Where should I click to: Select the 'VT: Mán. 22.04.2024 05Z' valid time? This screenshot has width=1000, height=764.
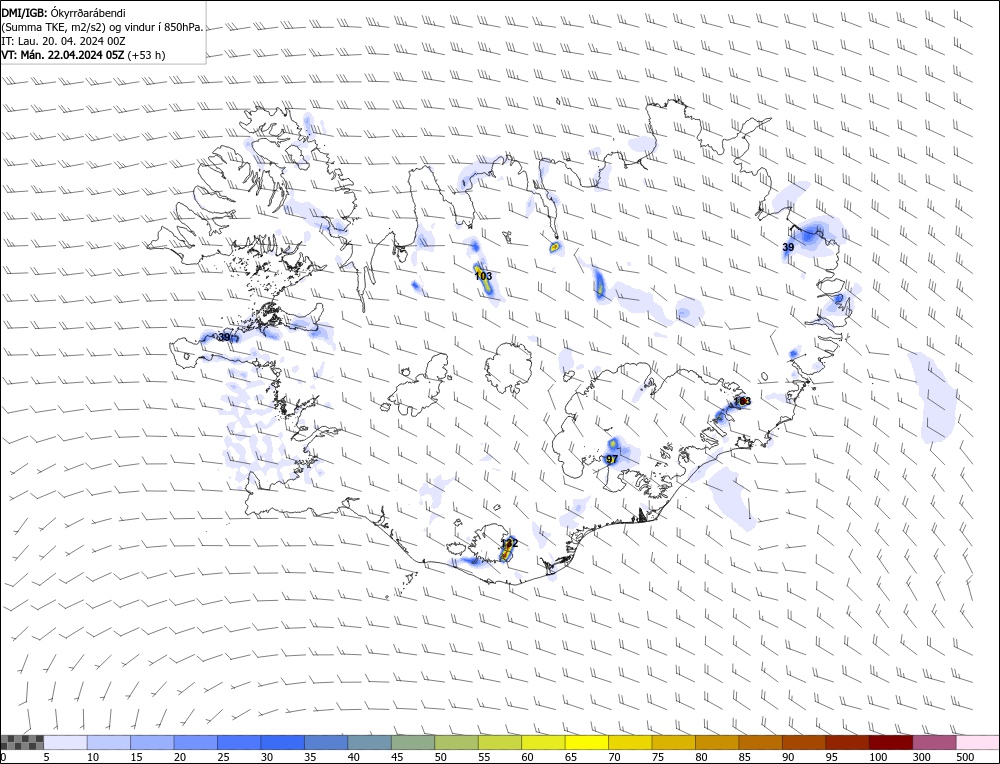point(63,55)
